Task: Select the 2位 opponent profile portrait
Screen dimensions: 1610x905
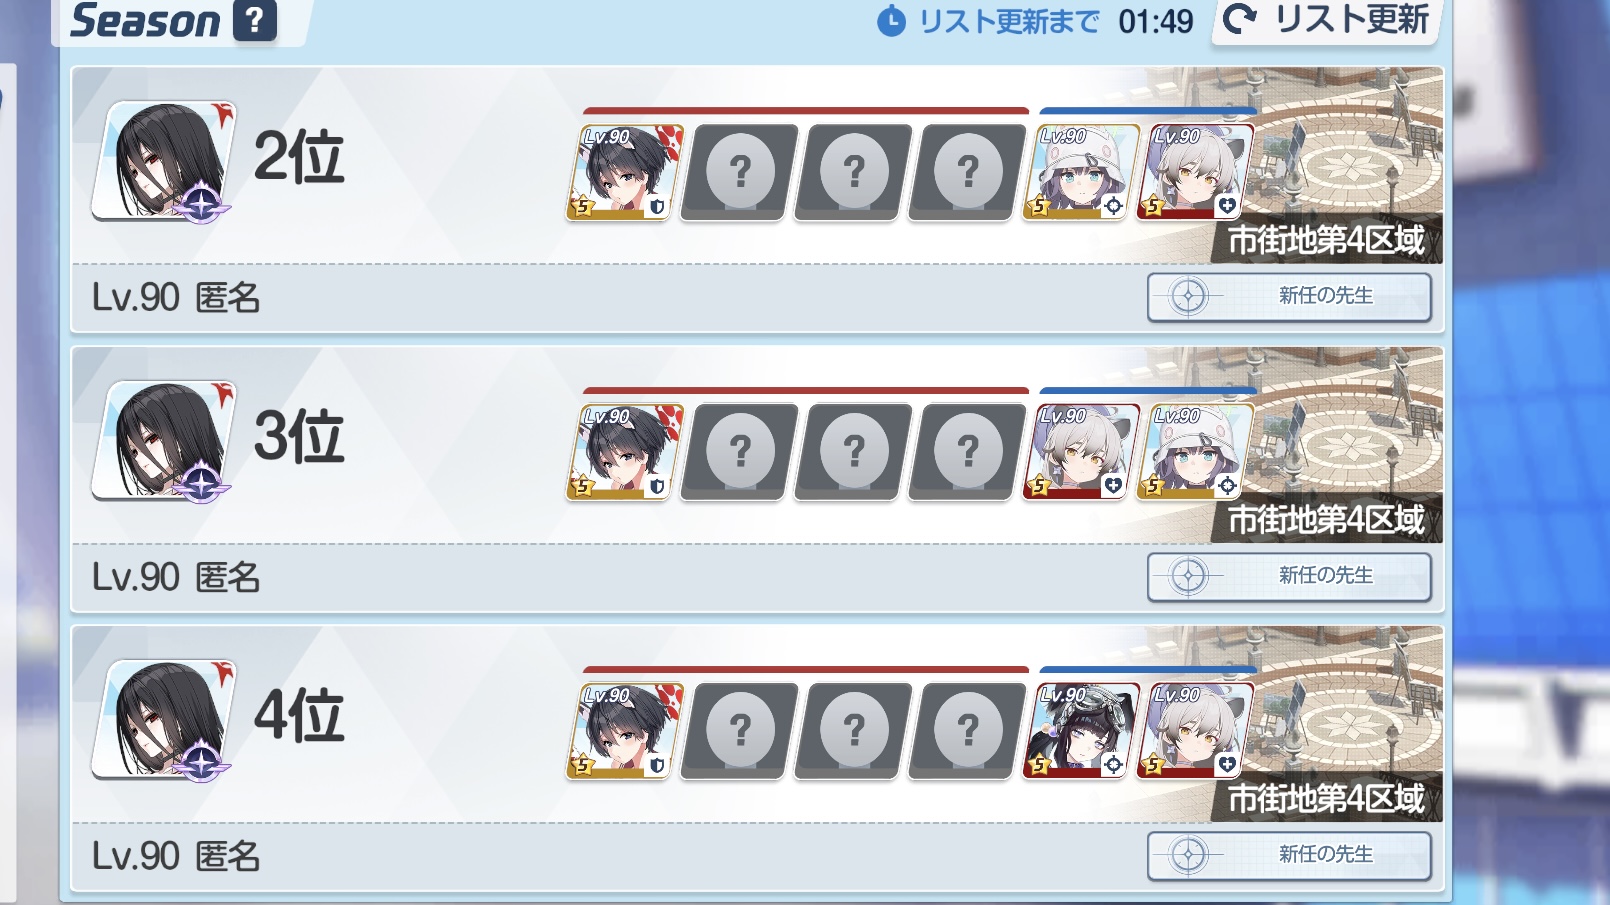Action: click(x=165, y=160)
